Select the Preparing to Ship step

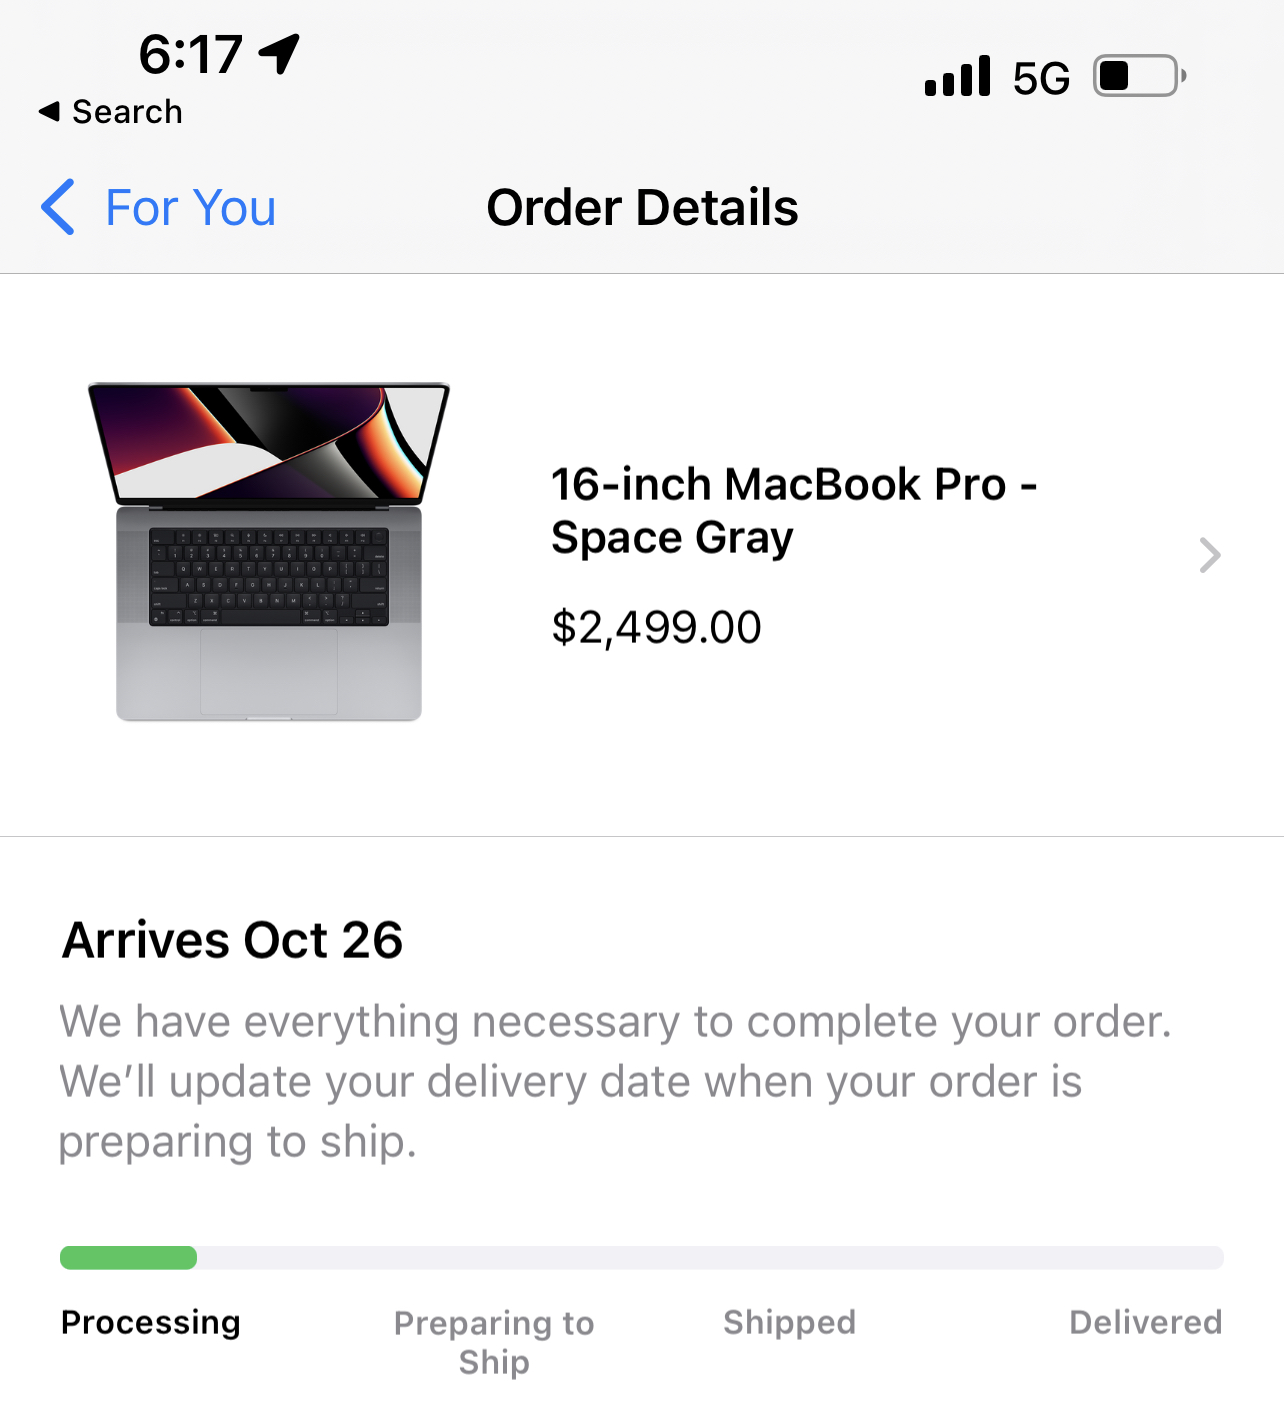pyautogui.click(x=494, y=1342)
